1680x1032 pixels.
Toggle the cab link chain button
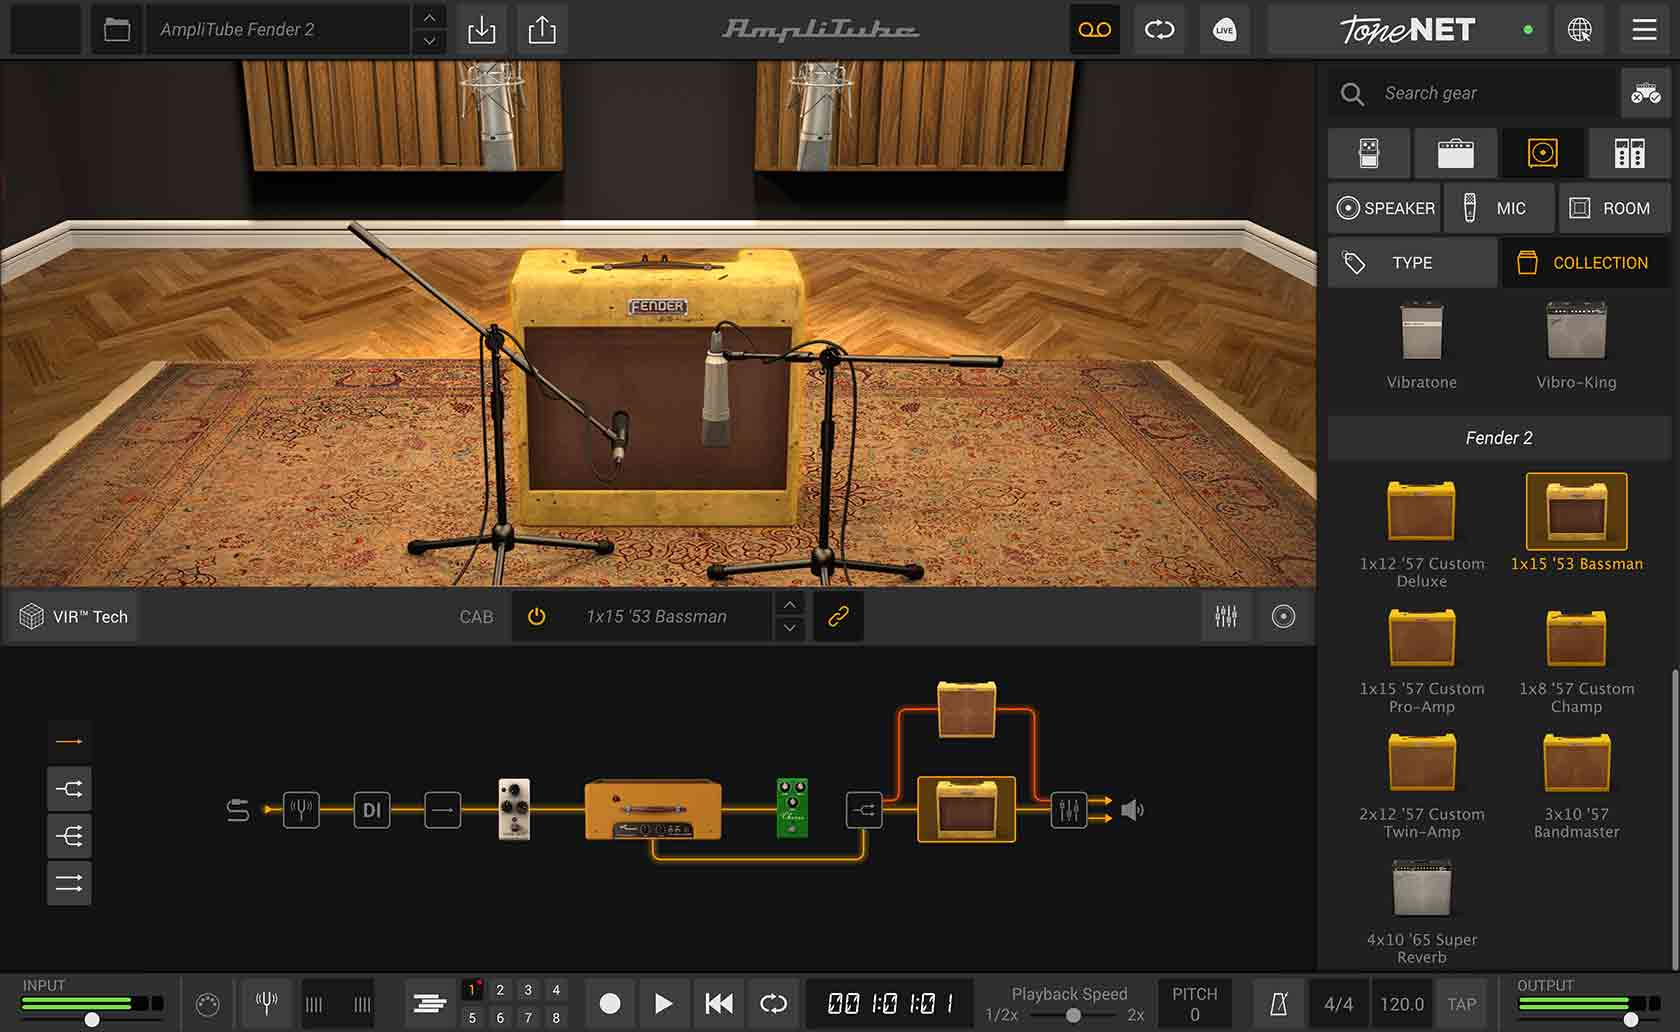tap(838, 617)
